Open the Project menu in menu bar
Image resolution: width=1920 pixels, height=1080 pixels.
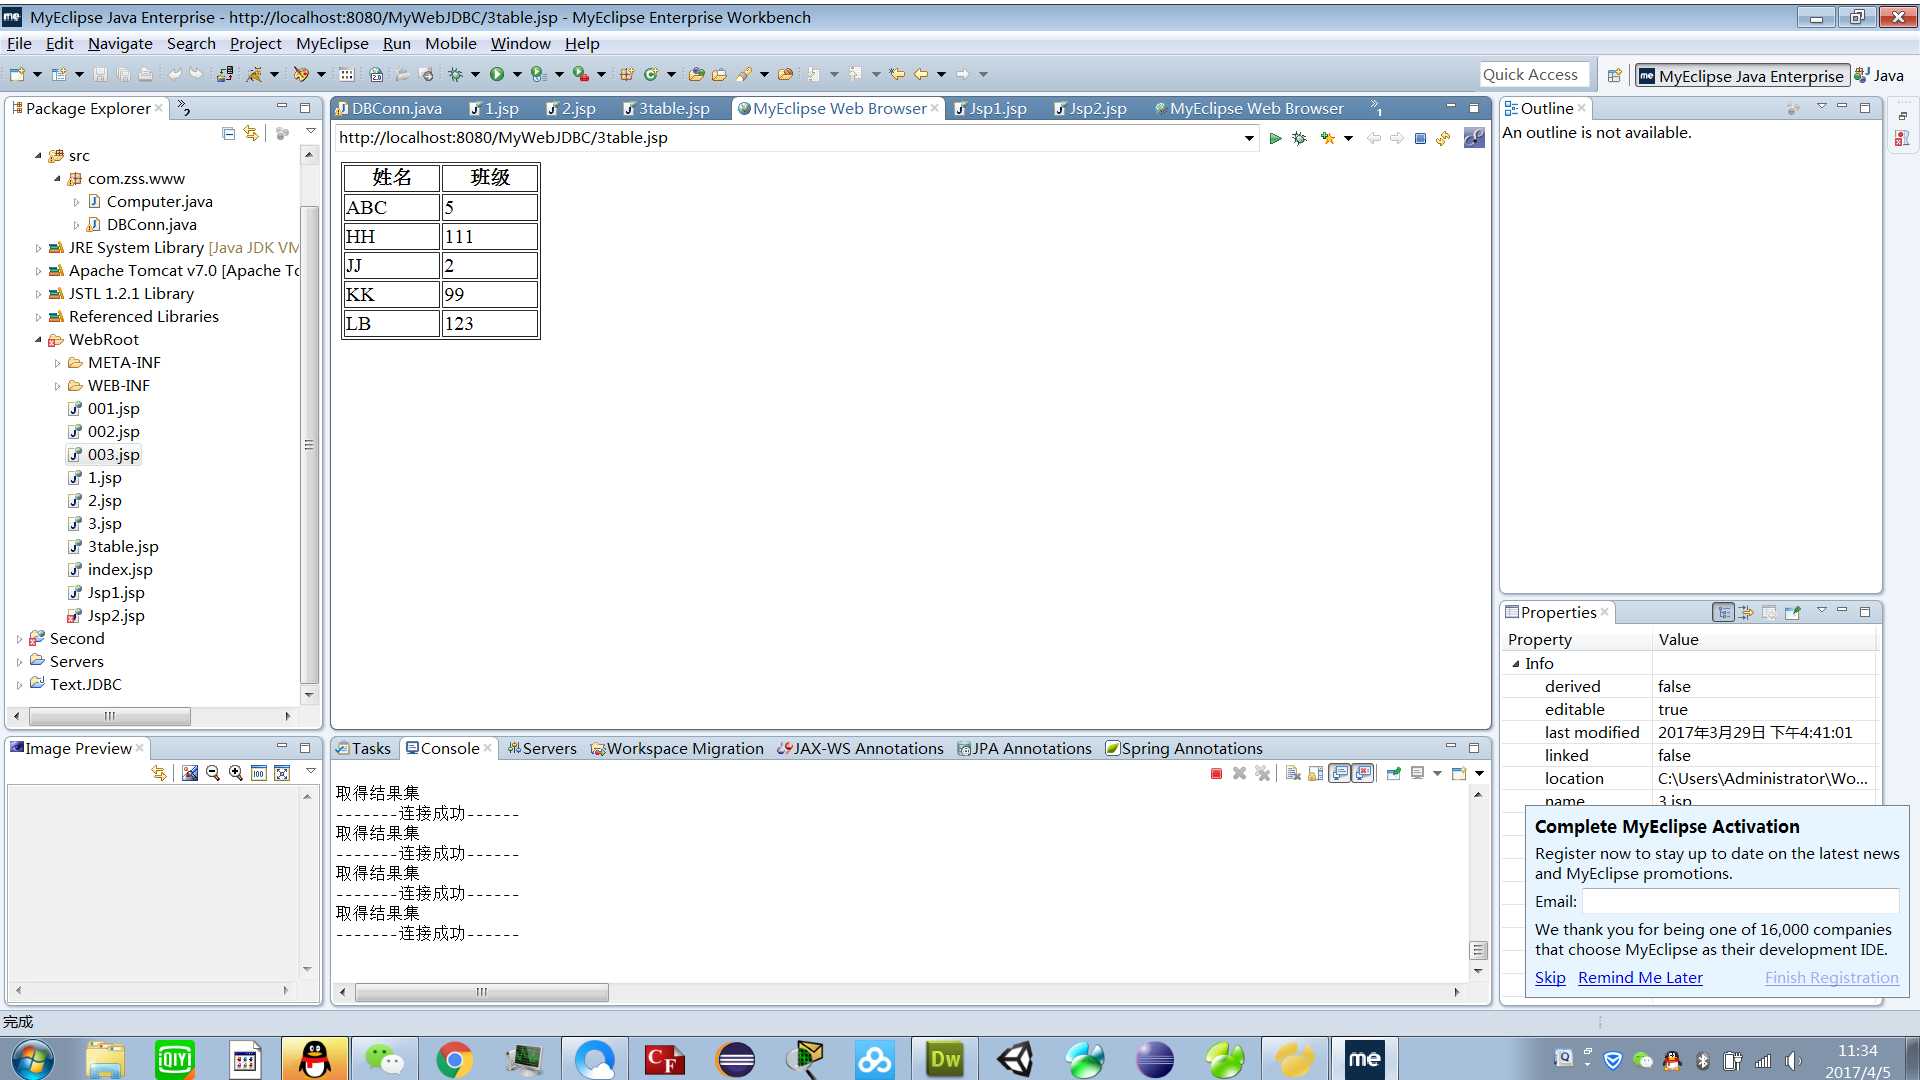click(x=255, y=42)
